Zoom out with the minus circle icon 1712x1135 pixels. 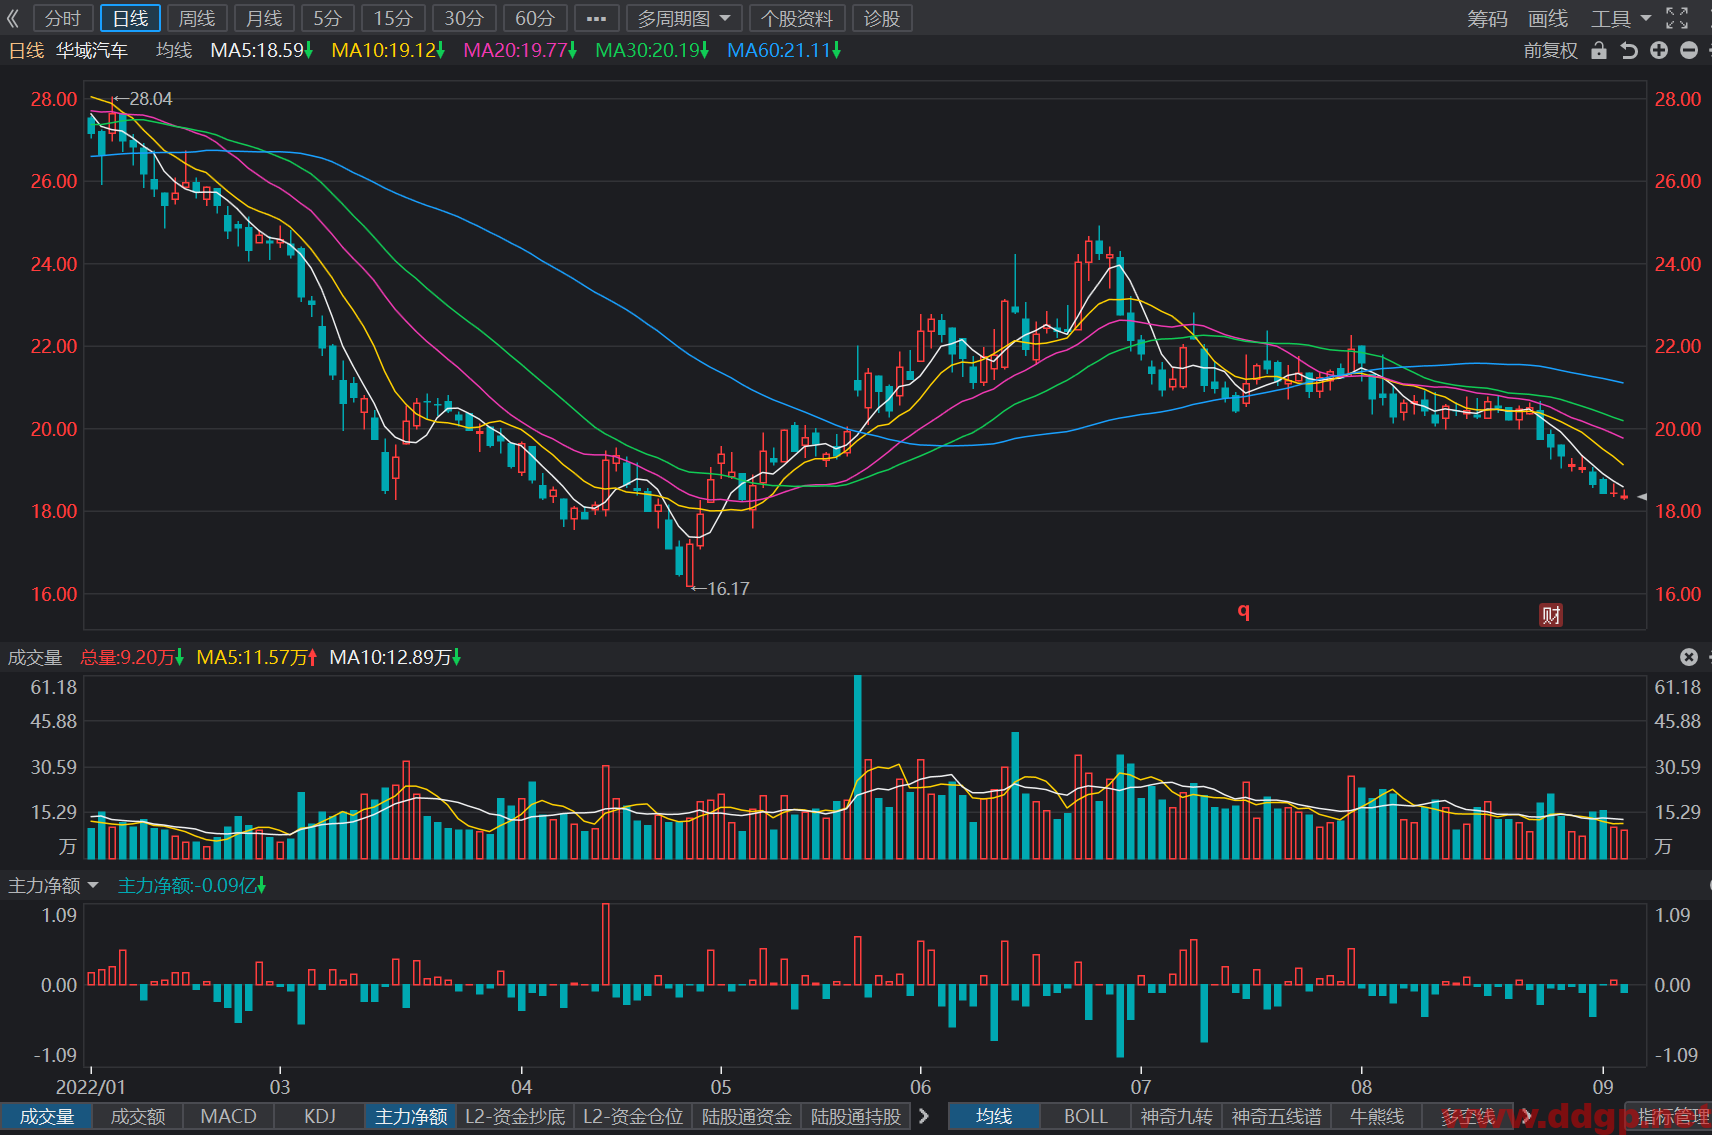[x=1689, y=50]
